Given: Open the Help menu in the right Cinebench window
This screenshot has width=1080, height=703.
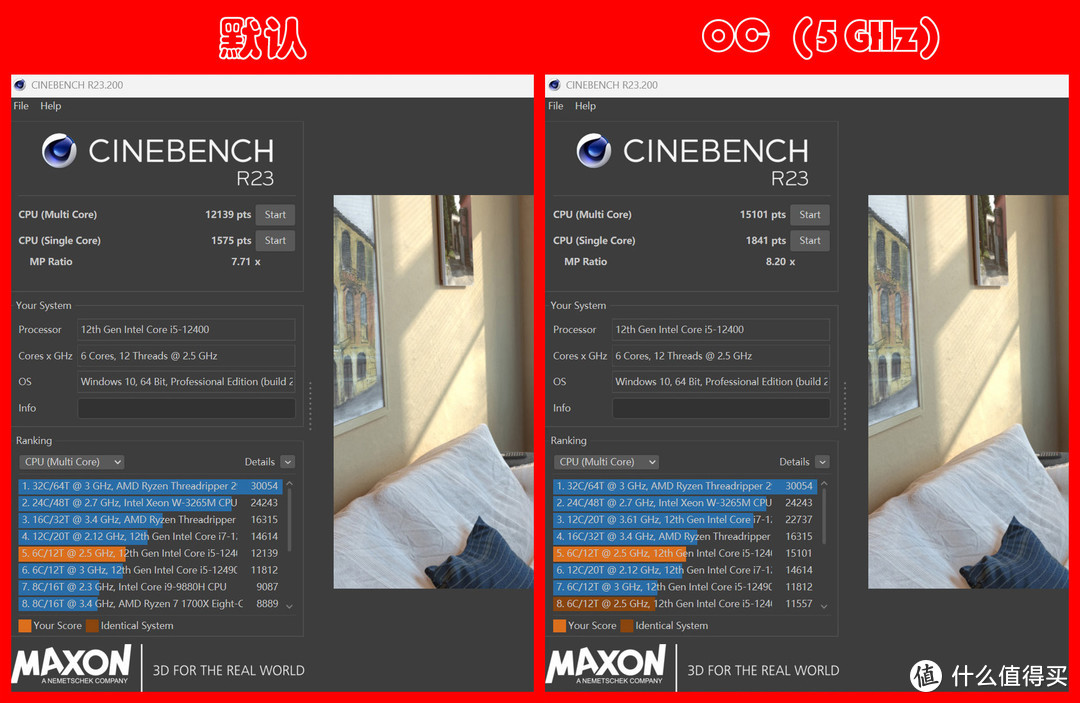Looking at the screenshot, I should [585, 106].
